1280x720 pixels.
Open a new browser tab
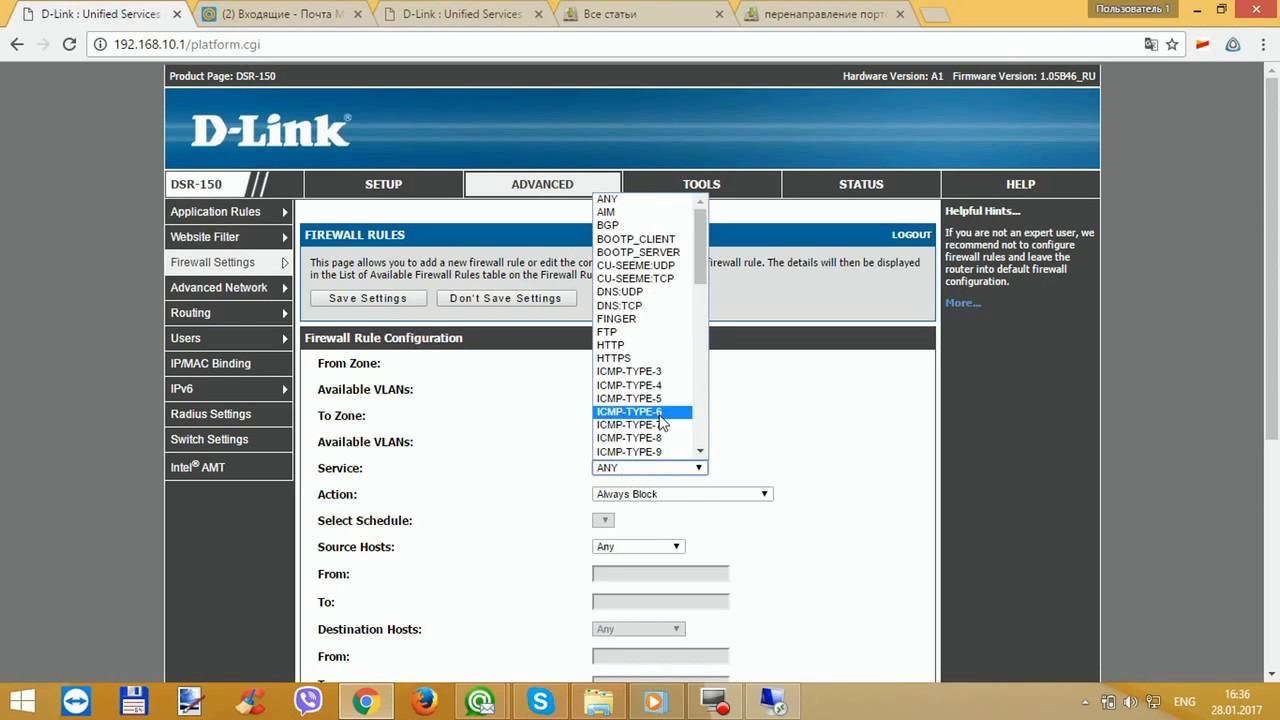tap(933, 15)
